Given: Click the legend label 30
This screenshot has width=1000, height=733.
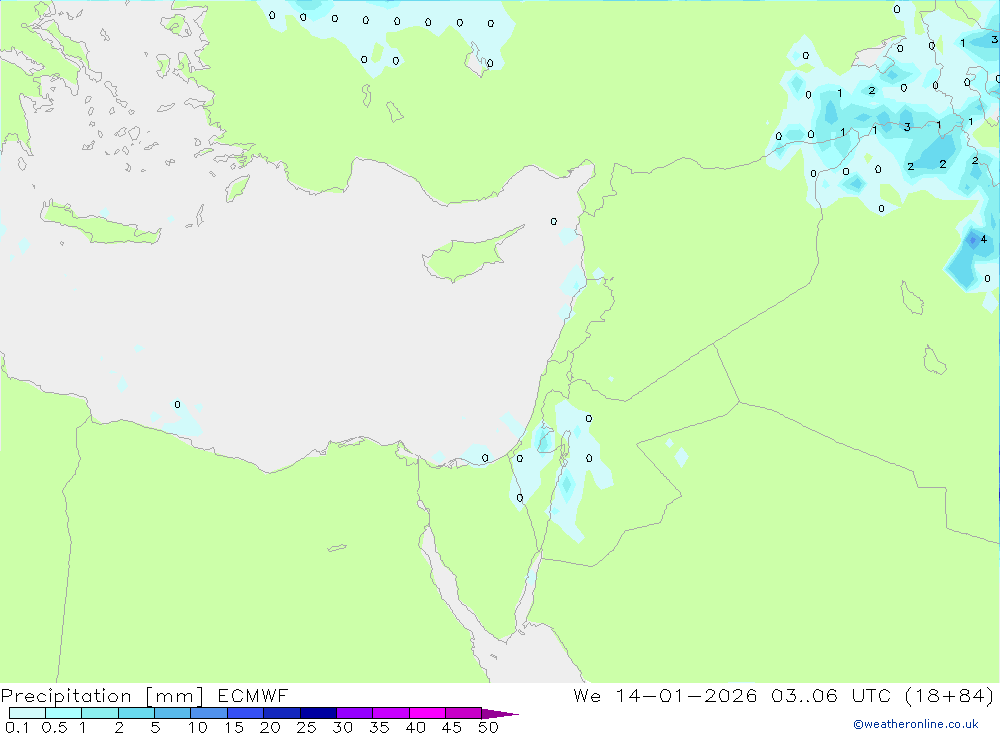Looking at the screenshot, I should [x=343, y=727].
